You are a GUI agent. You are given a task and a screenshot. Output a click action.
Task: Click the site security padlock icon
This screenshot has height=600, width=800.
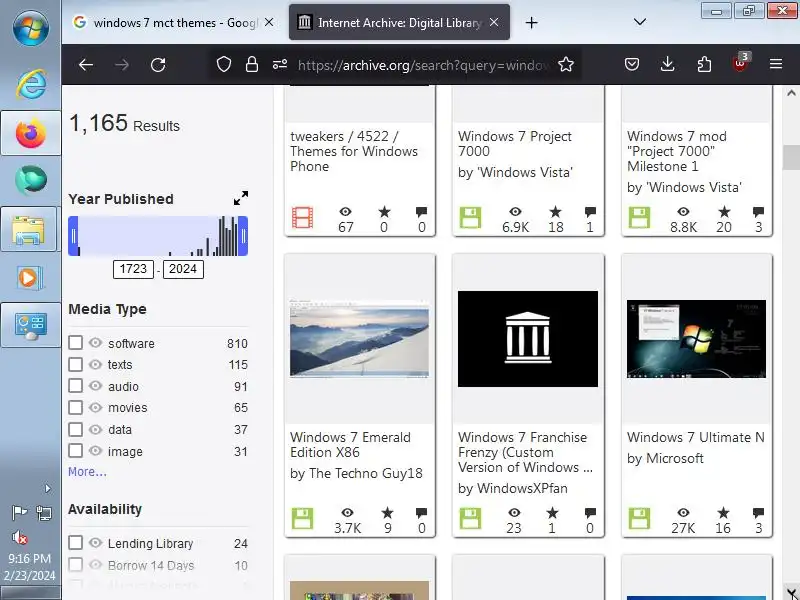(x=252, y=65)
